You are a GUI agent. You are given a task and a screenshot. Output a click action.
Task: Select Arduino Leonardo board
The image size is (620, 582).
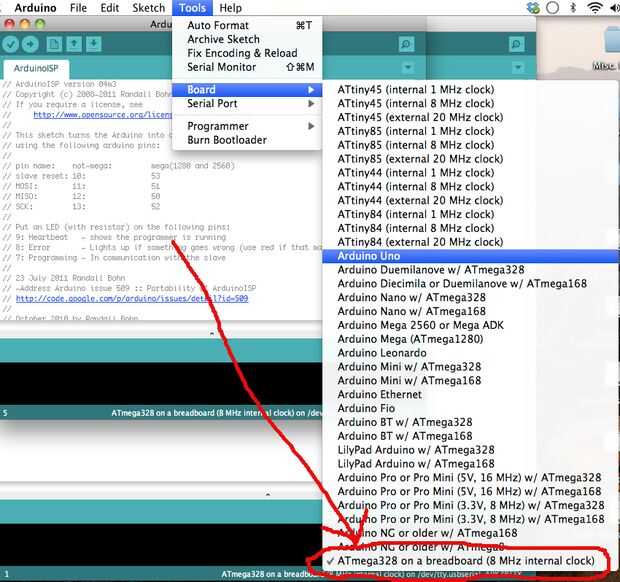(x=471, y=353)
